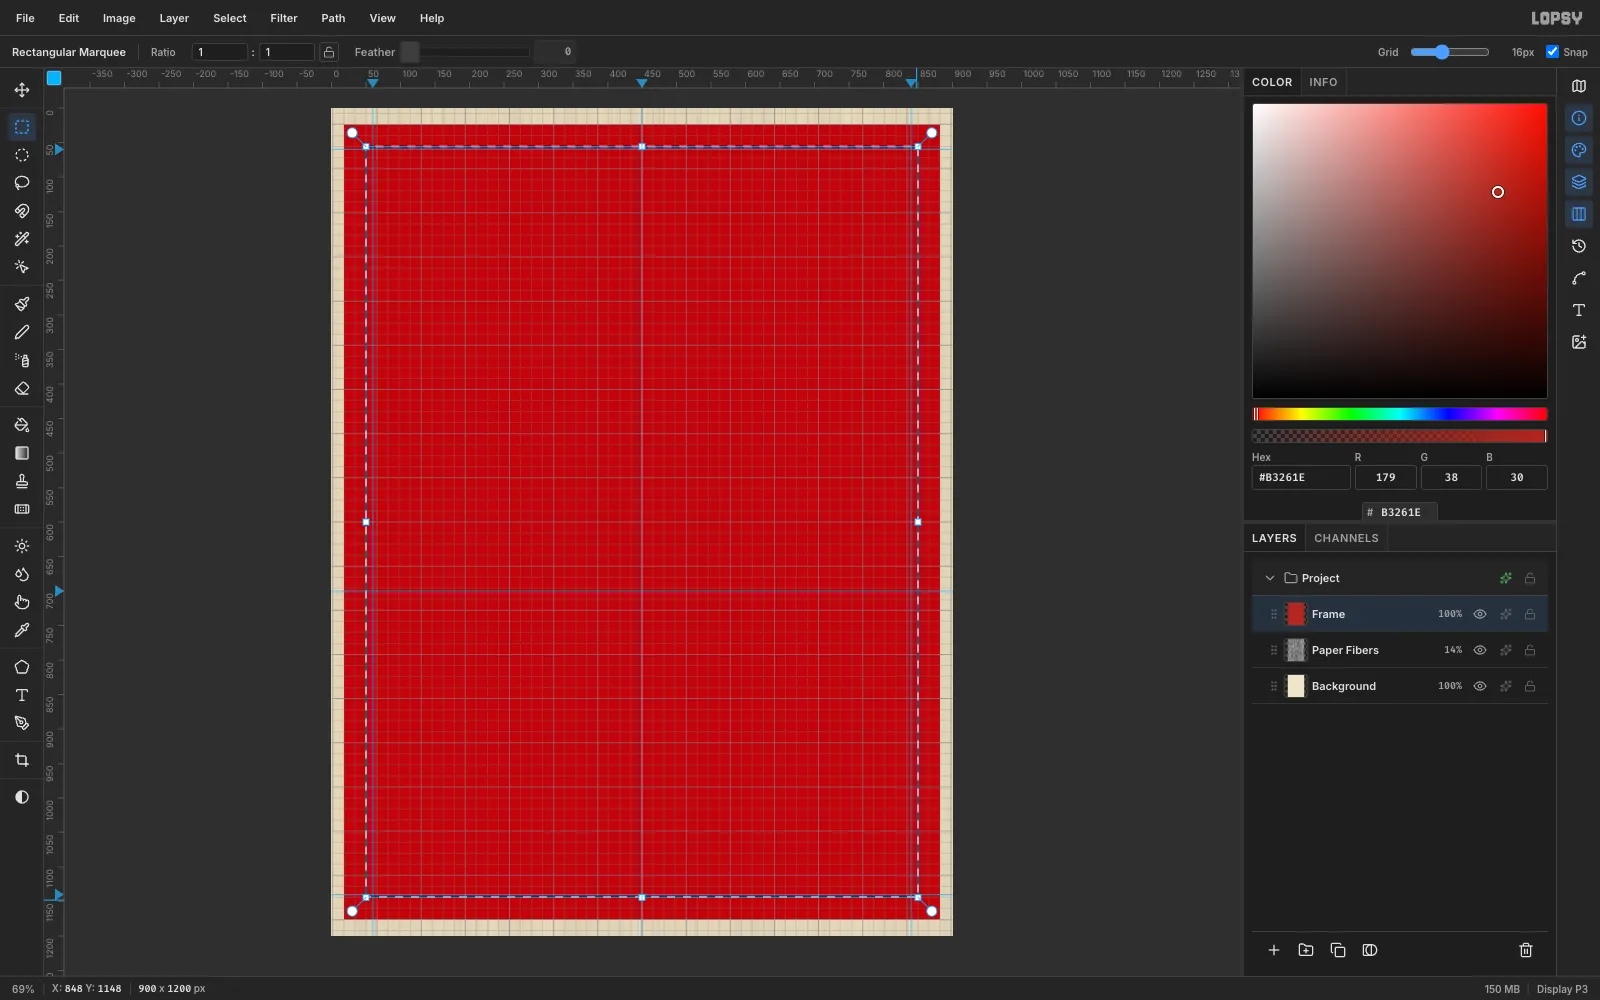Select the Dodge (sun) tool

[22, 546]
